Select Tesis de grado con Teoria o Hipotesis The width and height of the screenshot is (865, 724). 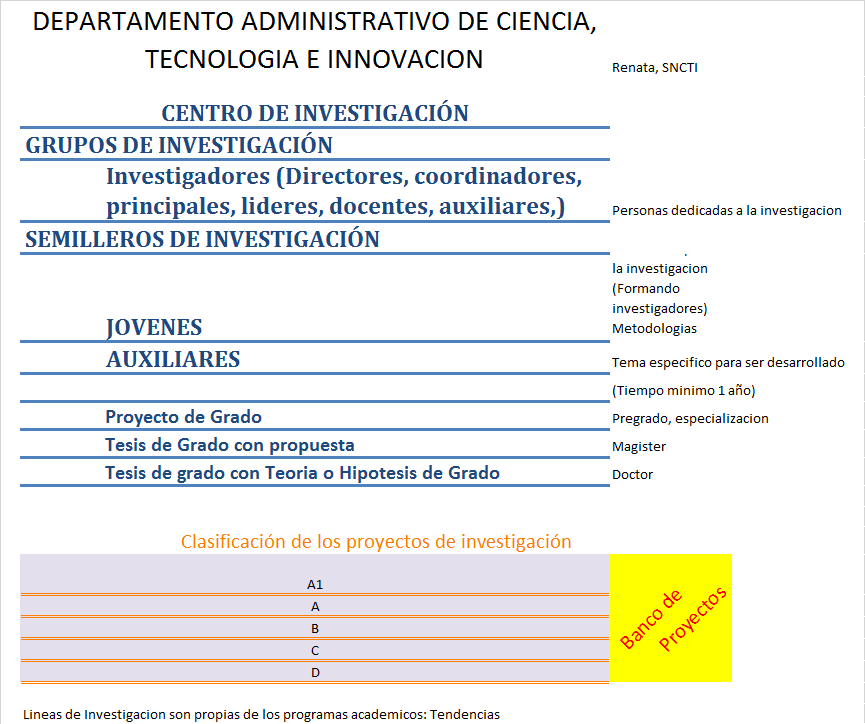coord(302,473)
